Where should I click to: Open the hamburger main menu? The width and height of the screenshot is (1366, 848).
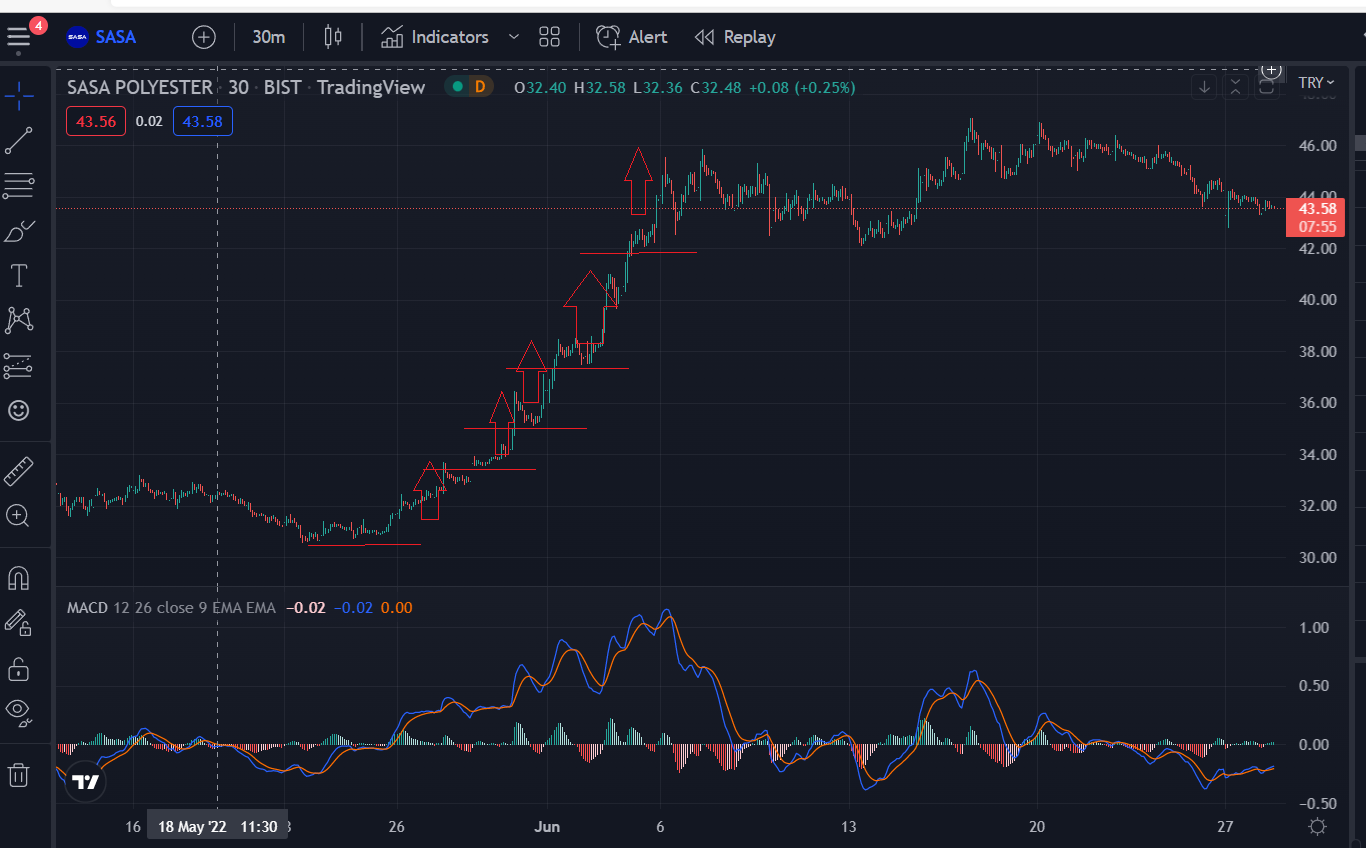[18, 38]
